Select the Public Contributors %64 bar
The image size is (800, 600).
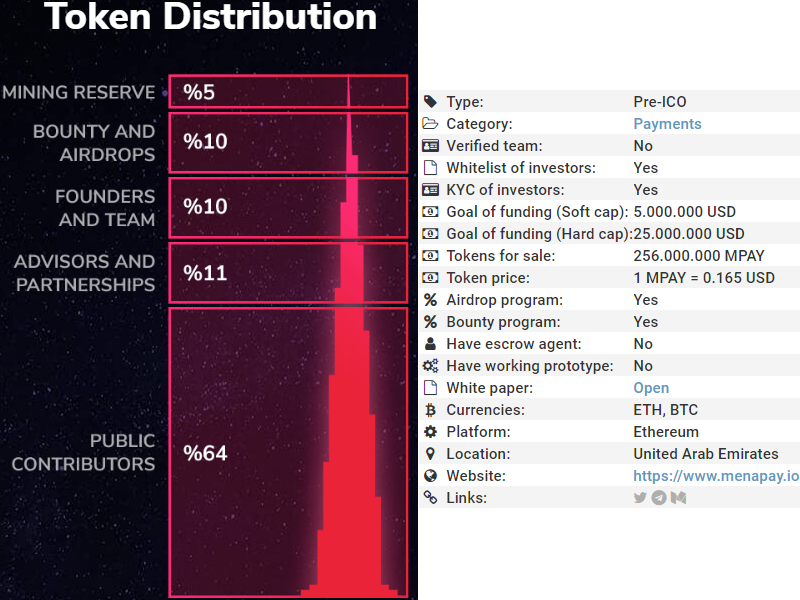coord(288,452)
